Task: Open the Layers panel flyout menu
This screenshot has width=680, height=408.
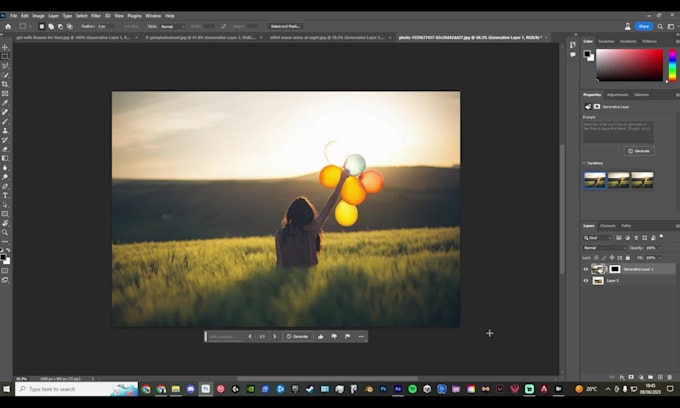Action: coord(677,226)
